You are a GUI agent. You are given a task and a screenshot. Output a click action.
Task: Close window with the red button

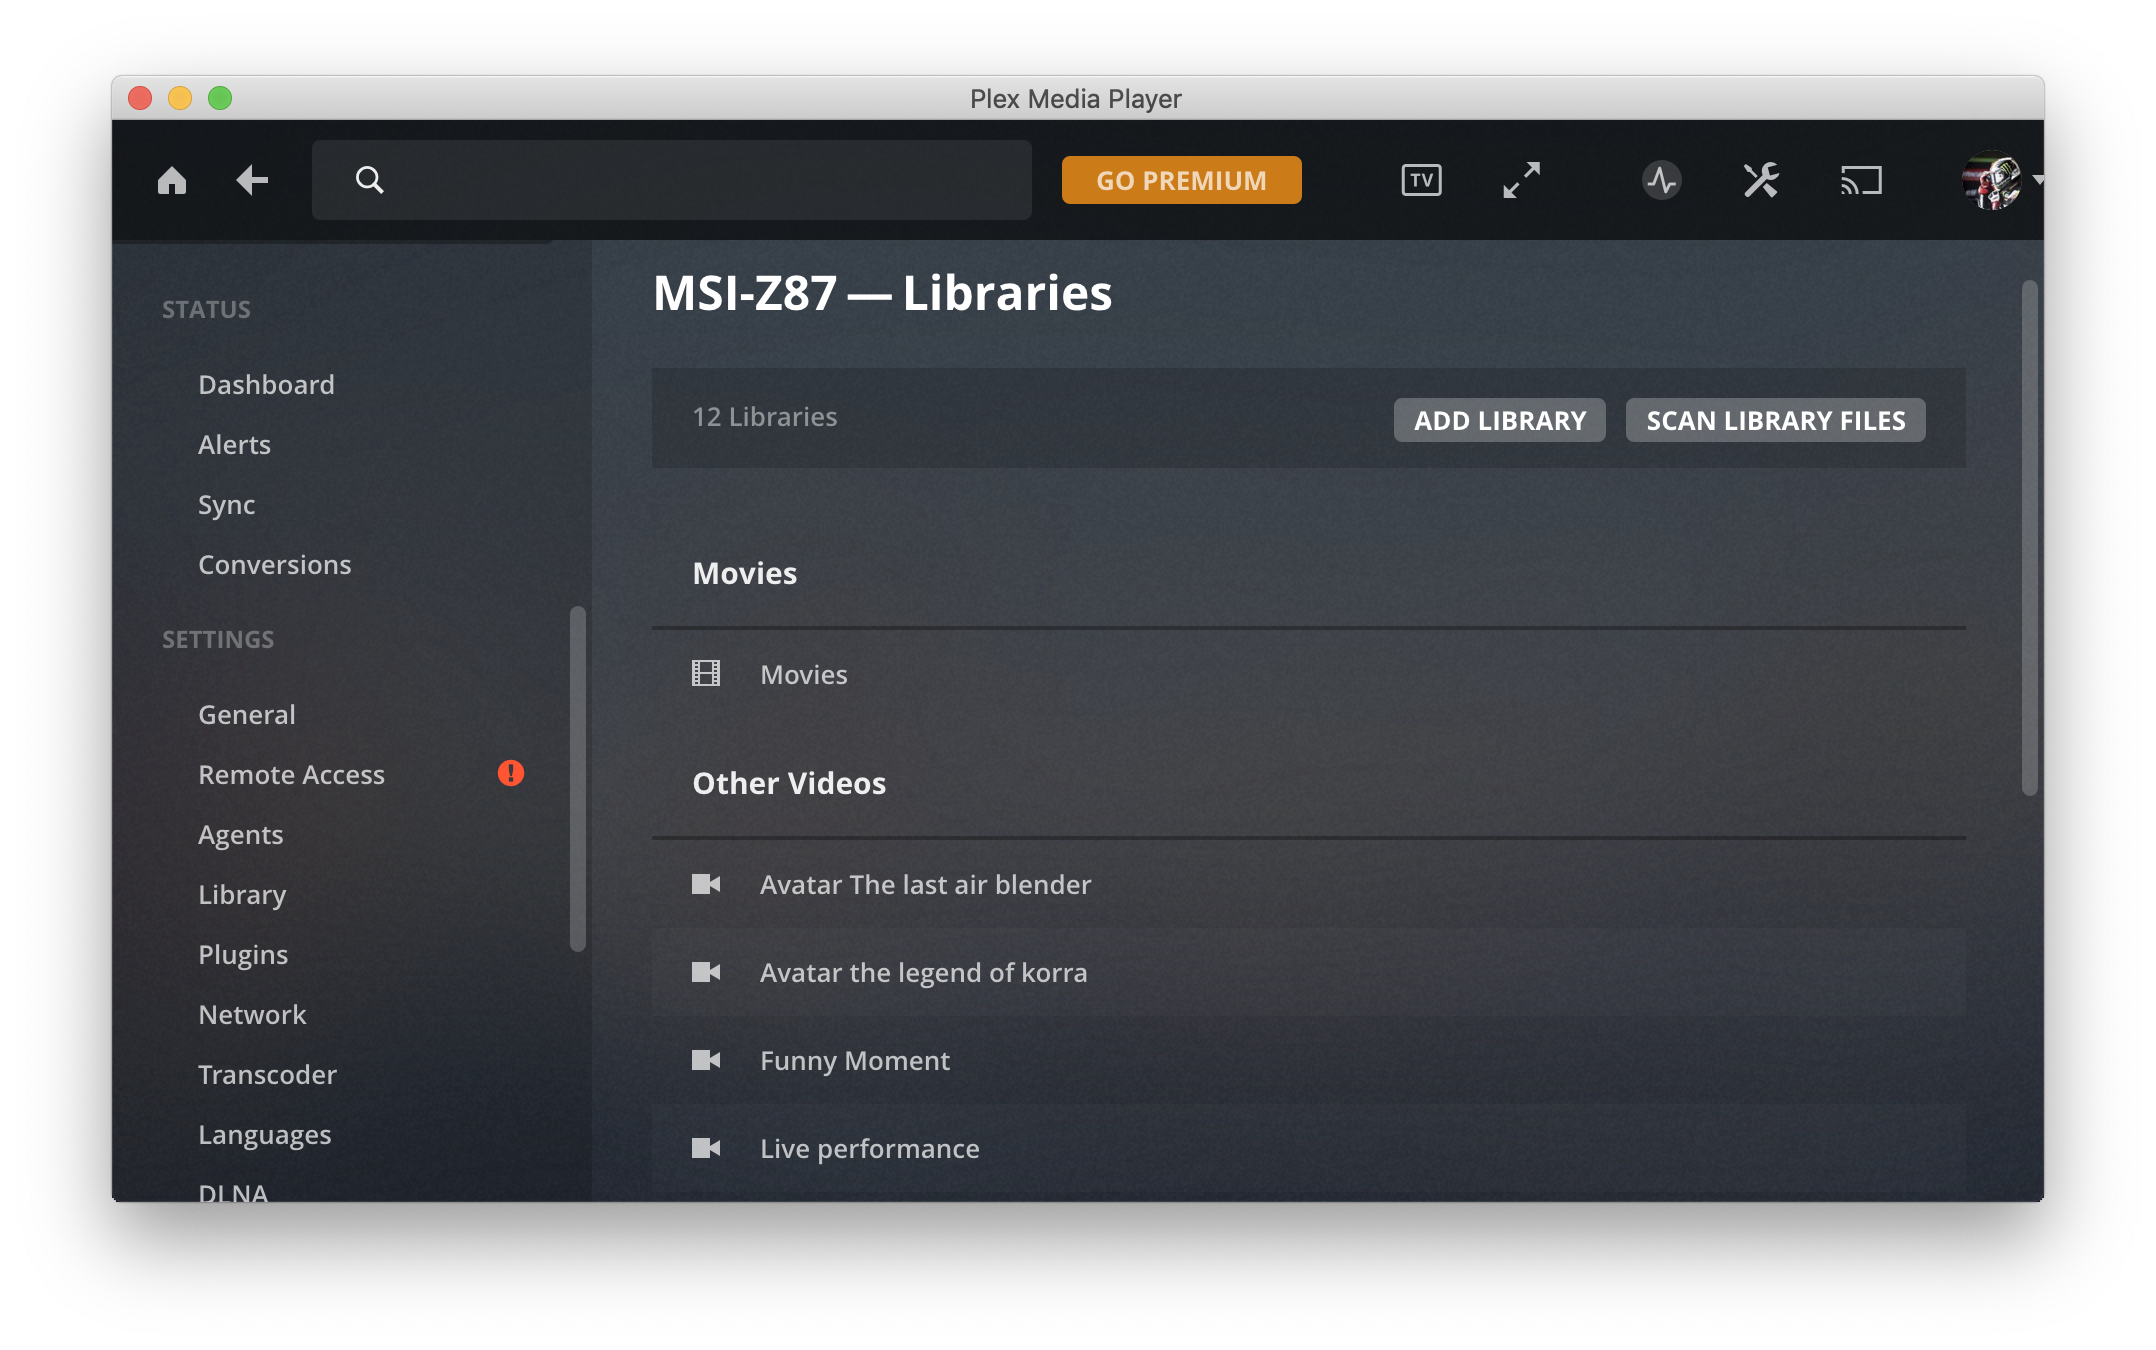pyautogui.click(x=140, y=98)
